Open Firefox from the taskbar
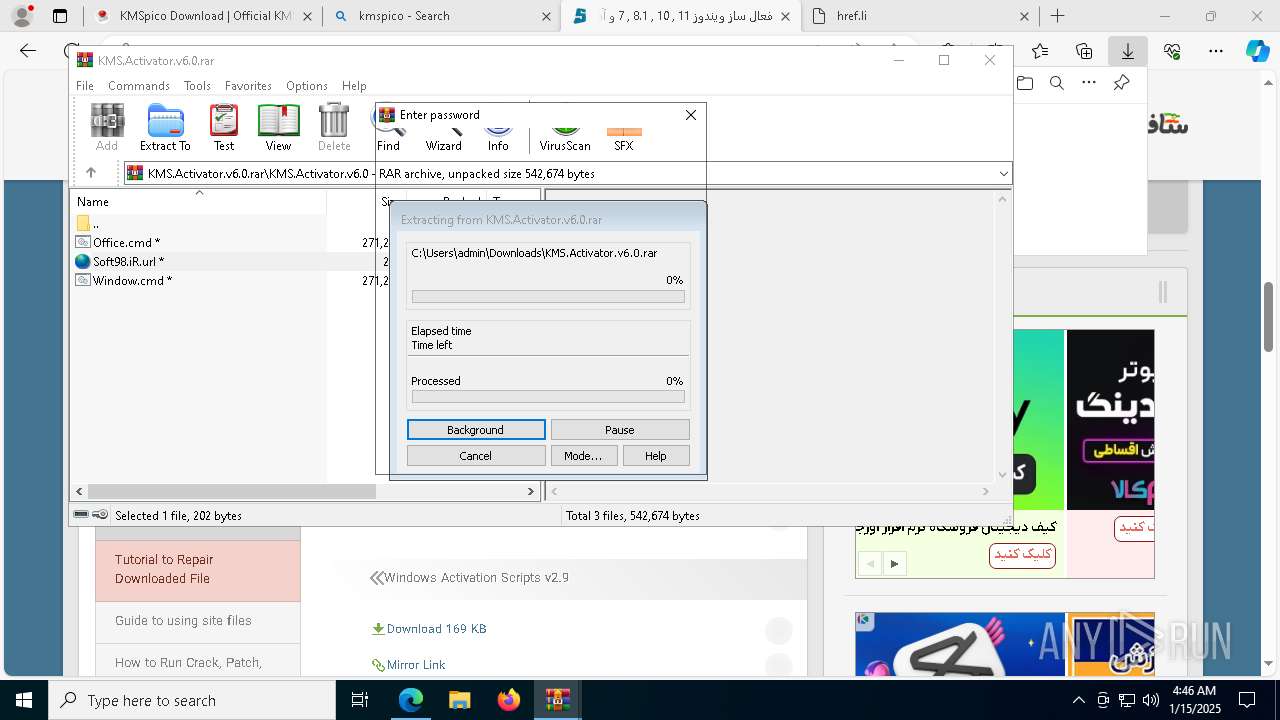Image resolution: width=1280 pixels, height=720 pixels. point(509,700)
